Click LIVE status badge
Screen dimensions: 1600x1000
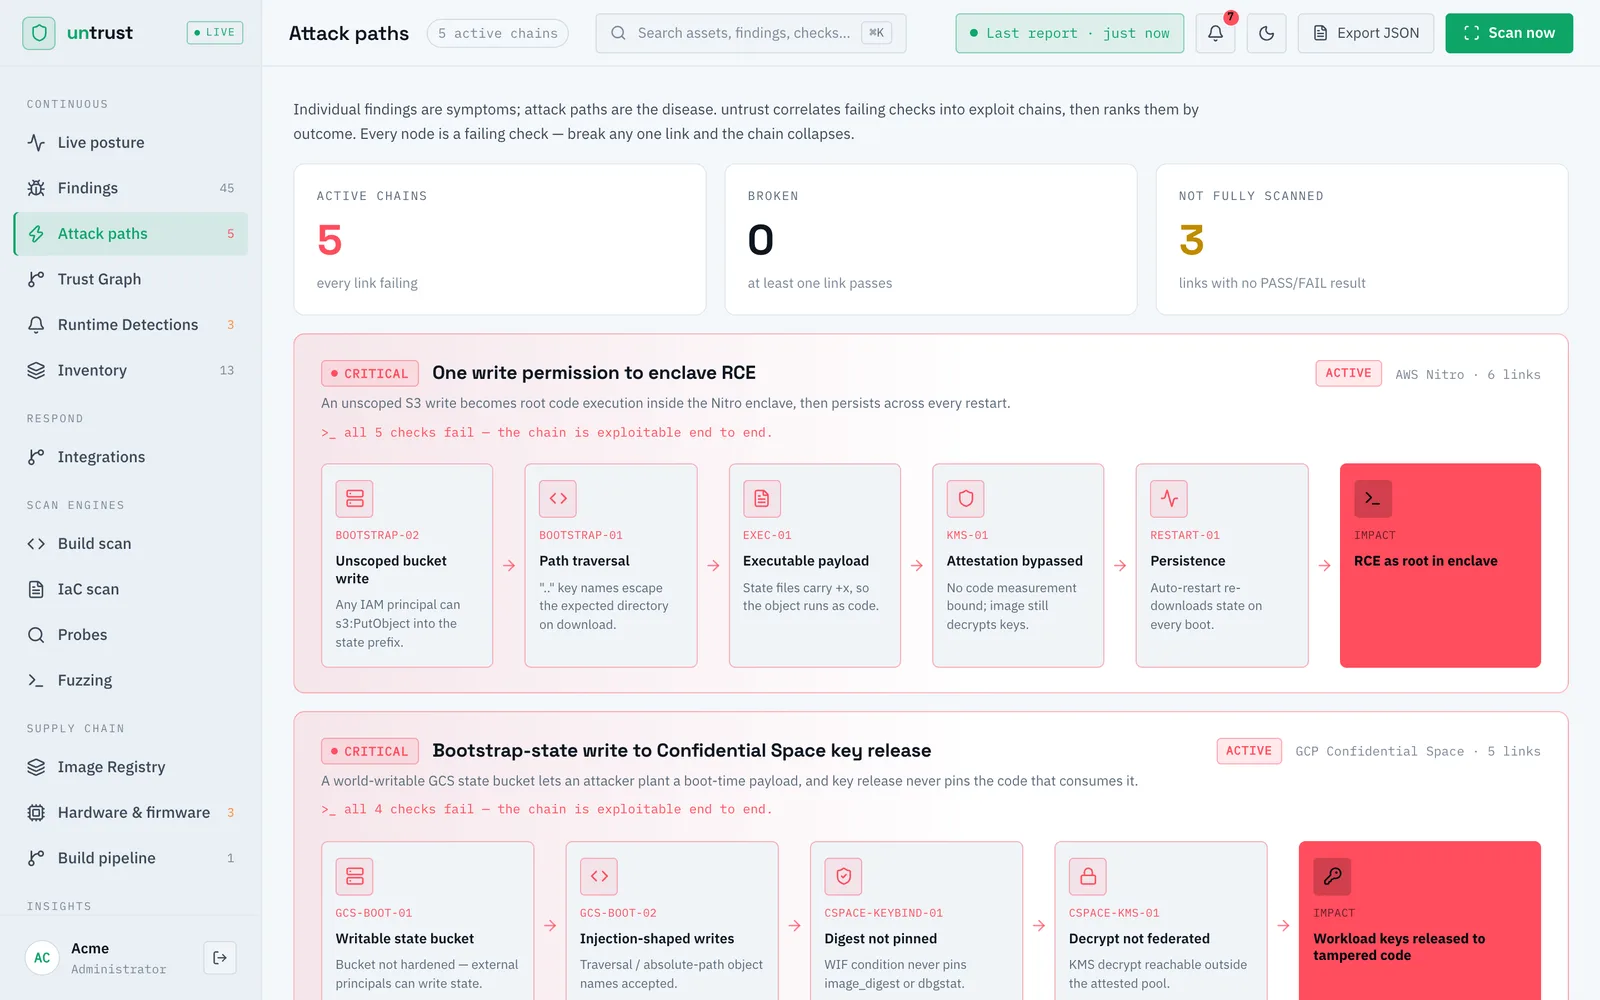tap(215, 33)
